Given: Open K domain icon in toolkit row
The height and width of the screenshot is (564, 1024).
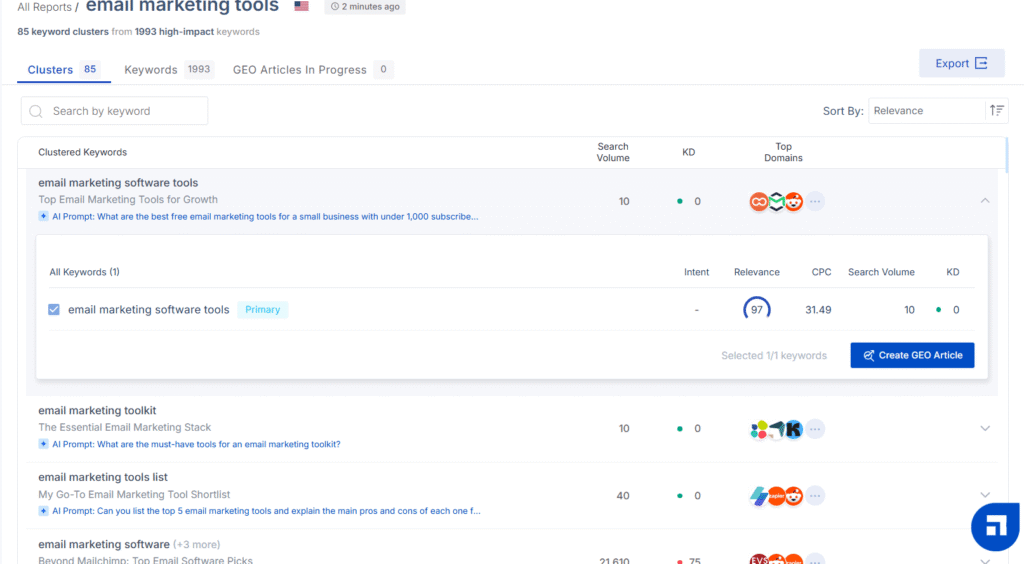Looking at the screenshot, I should [793, 429].
